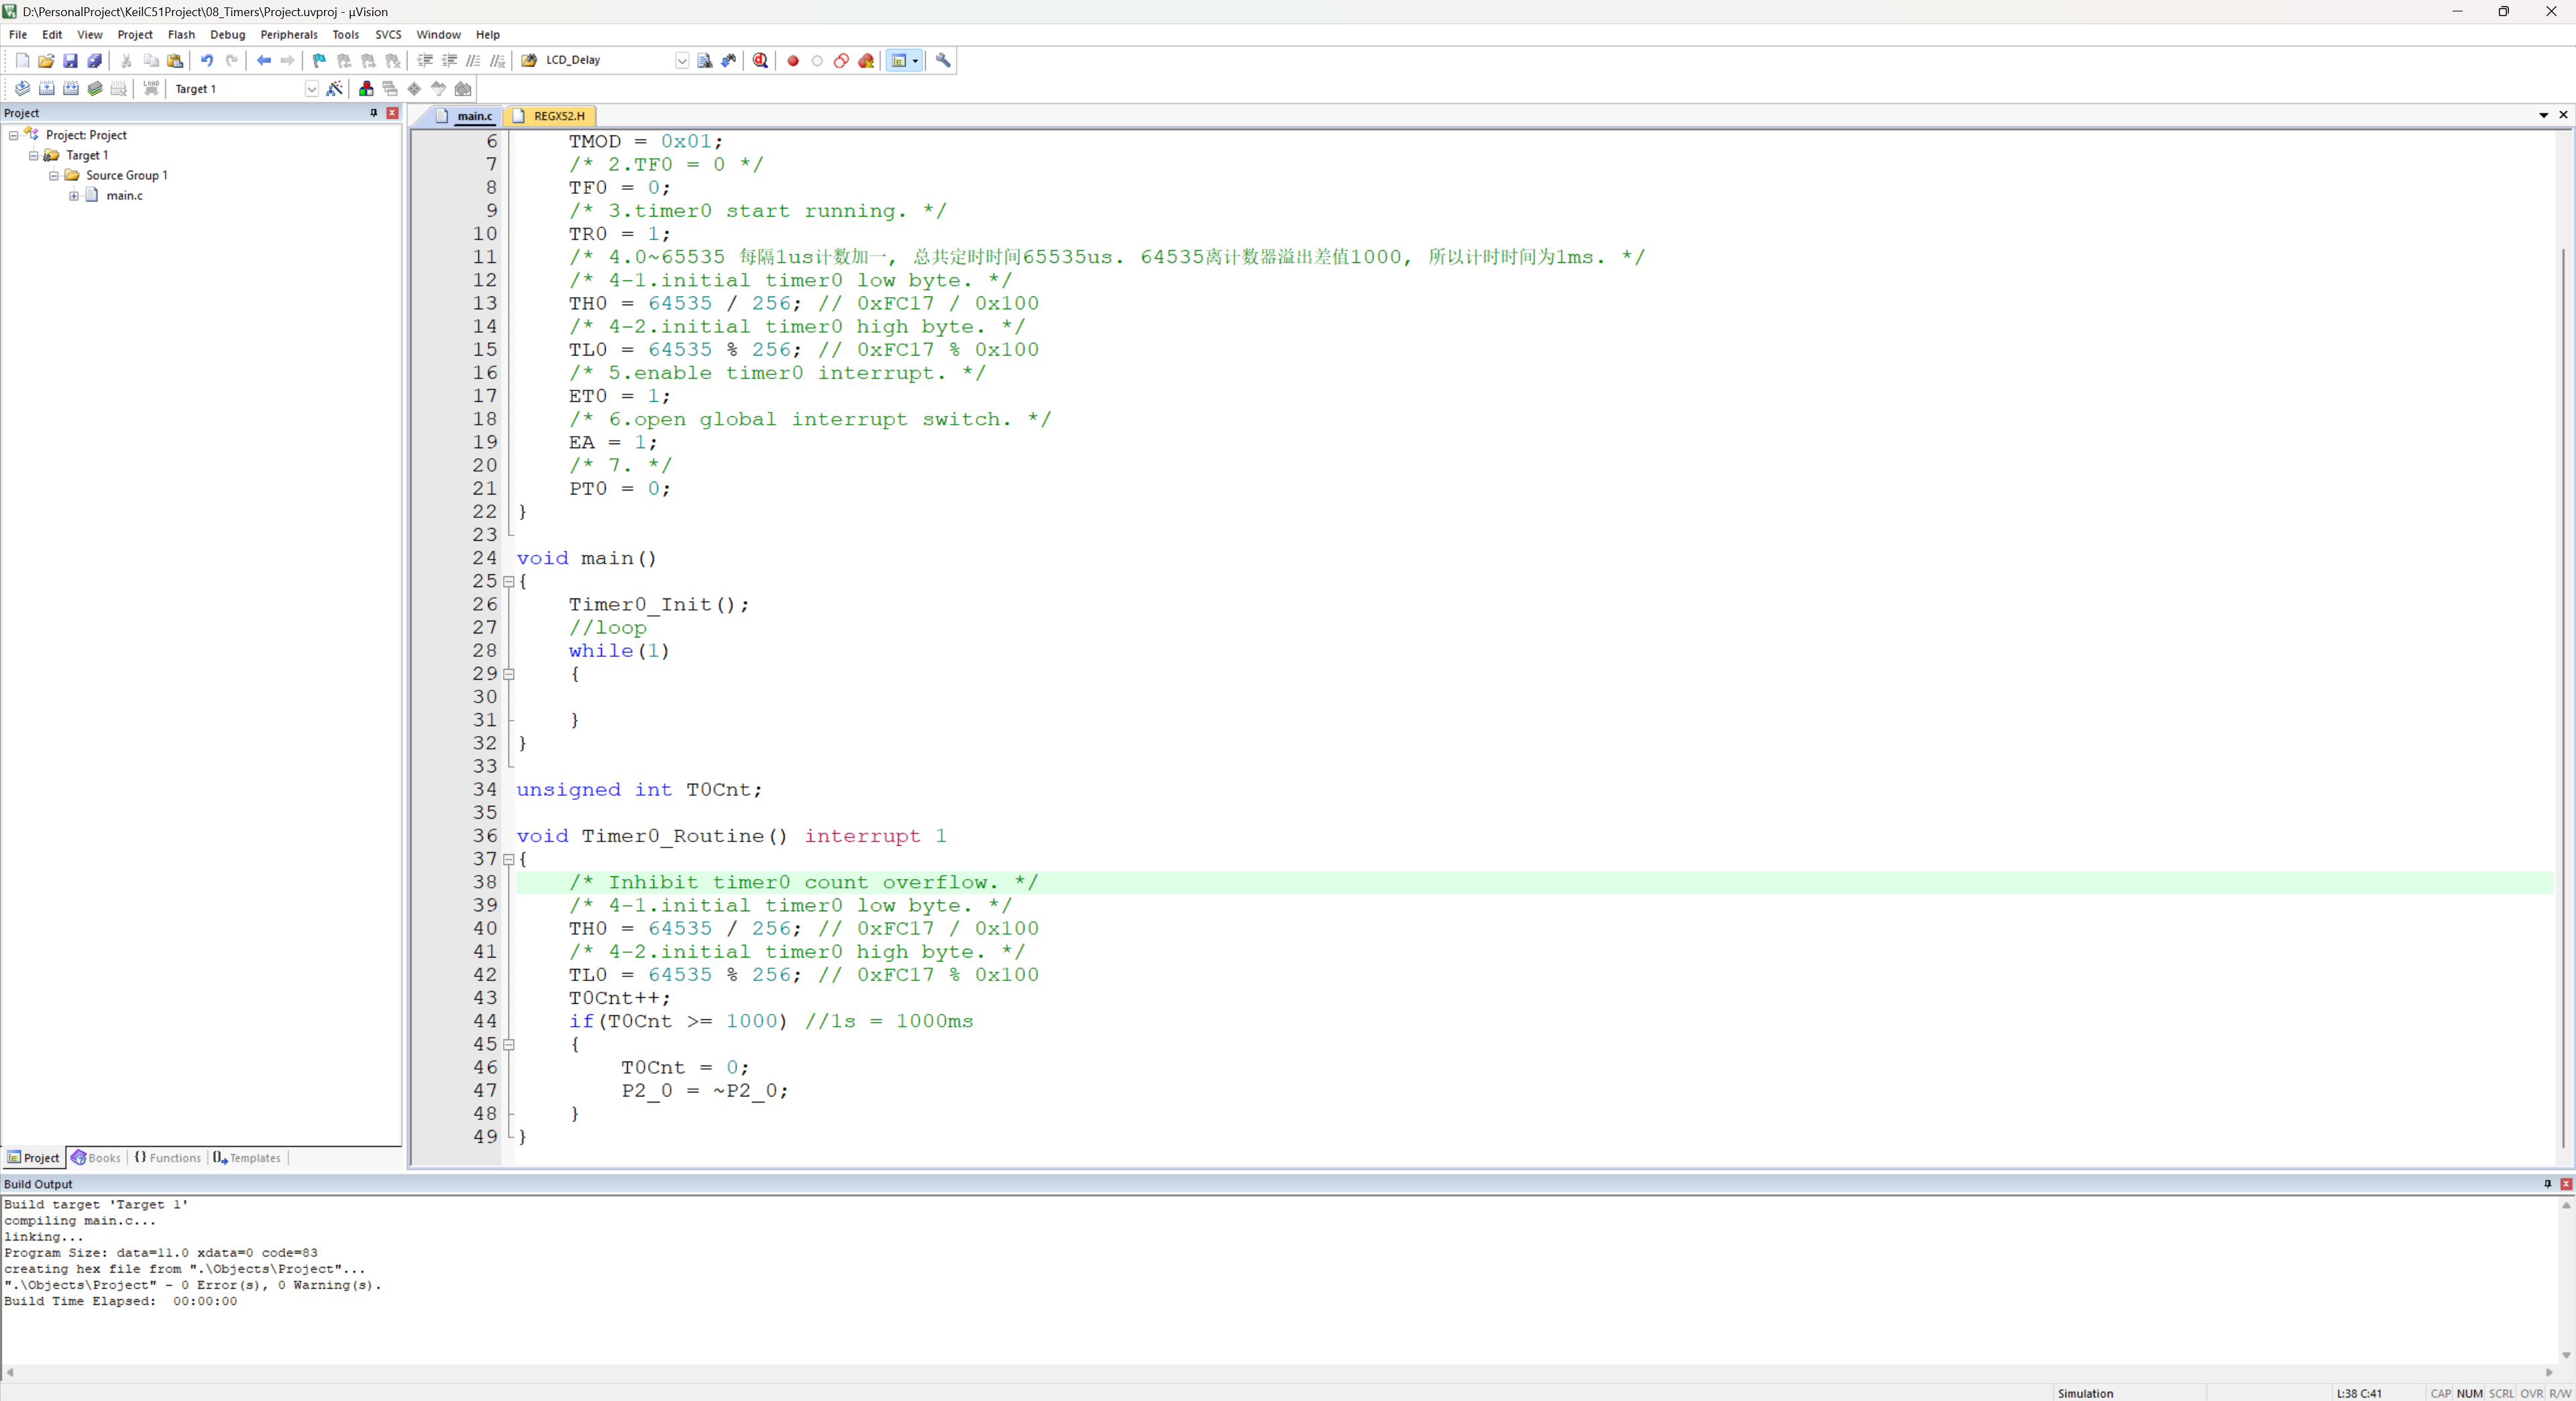2576x1401 pixels.
Task: Download to flash with the LOAD icon
Action: tap(151, 88)
